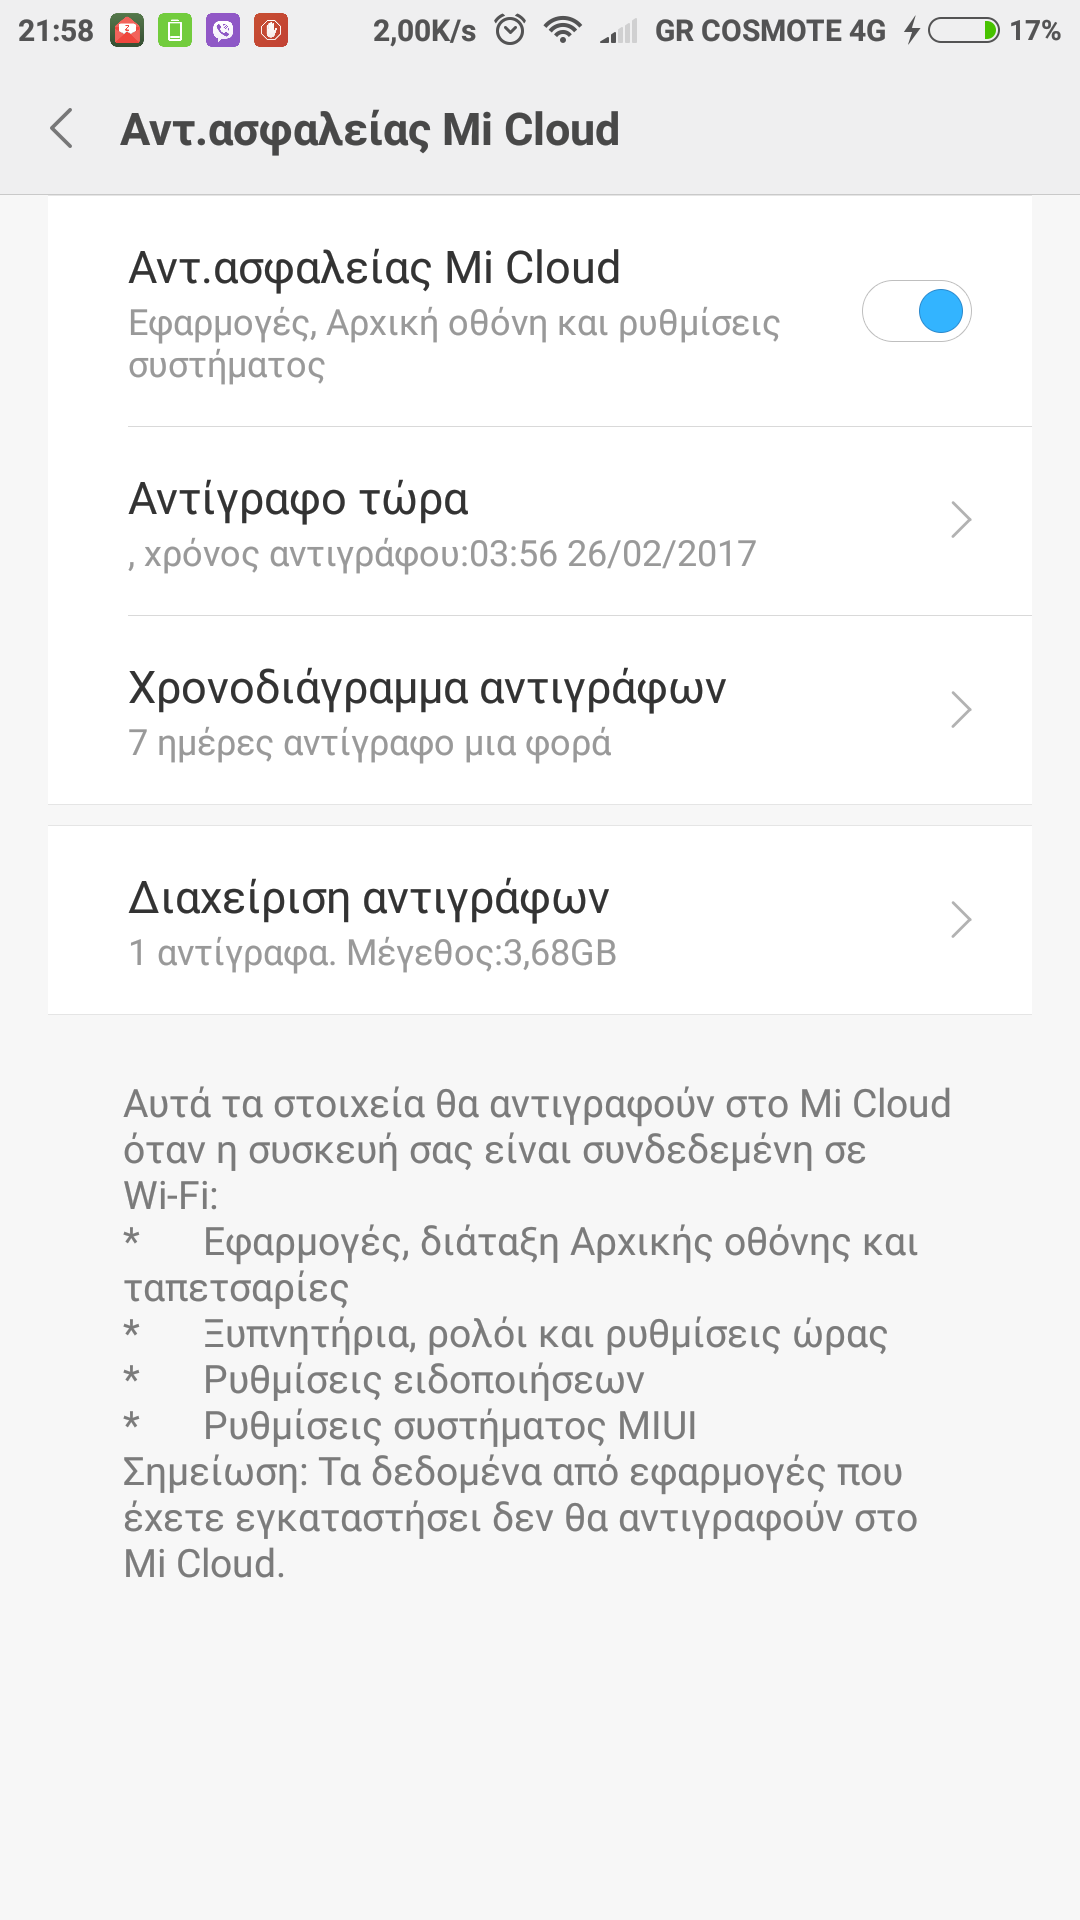Open the Διαχείριση αντιγράφων entry

(x=368, y=899)
